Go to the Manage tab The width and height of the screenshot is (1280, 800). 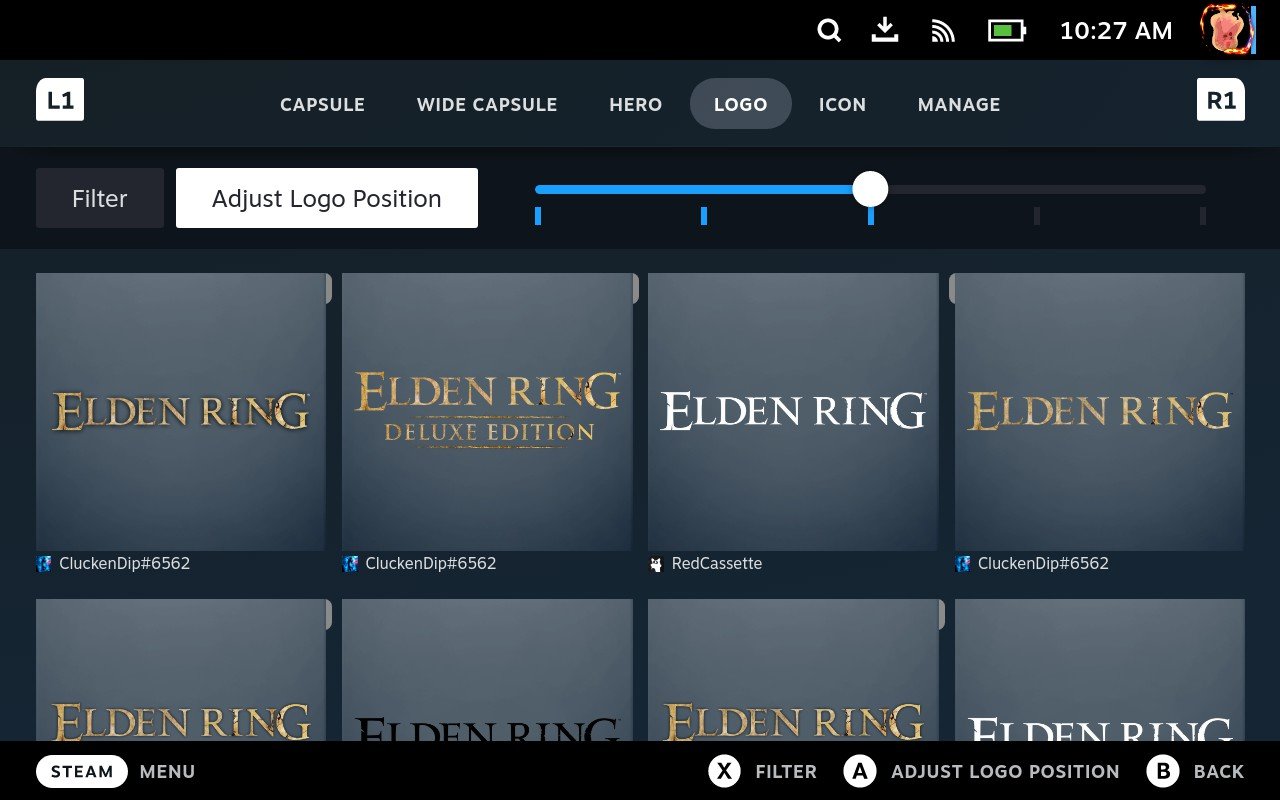pyautogui.click(x=958, y=104)
